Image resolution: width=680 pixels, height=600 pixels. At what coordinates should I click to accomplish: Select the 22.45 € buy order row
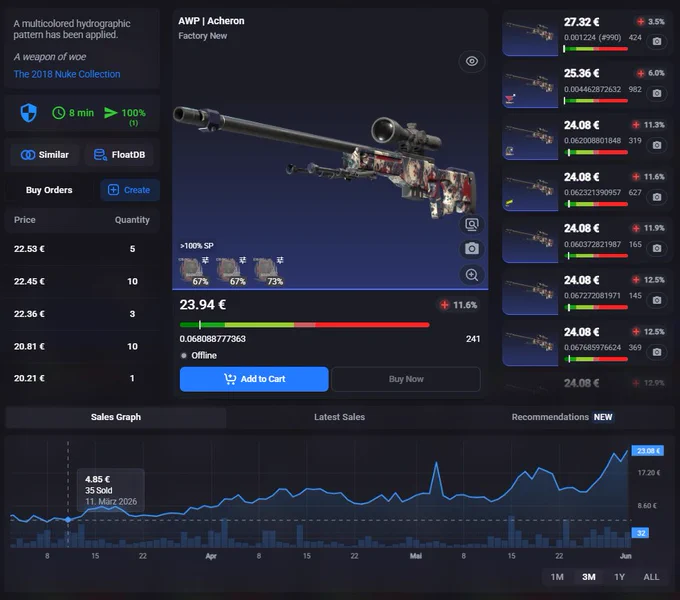pyautogui.click(x=82, y=281)
